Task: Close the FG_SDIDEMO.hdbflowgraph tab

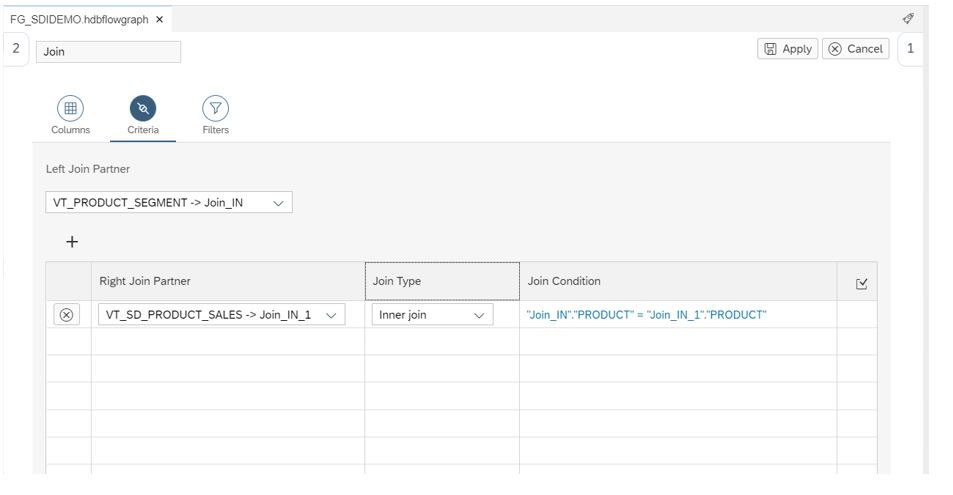Action: [159, 19]
